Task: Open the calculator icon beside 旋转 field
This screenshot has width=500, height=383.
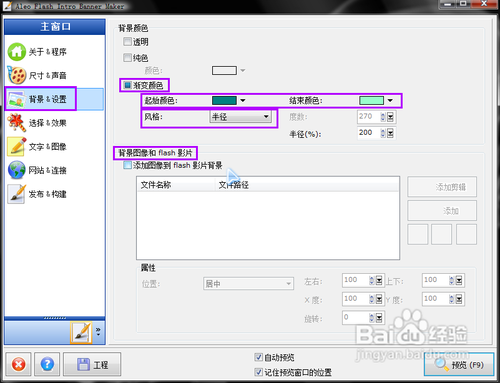Action: coord(379,318)
